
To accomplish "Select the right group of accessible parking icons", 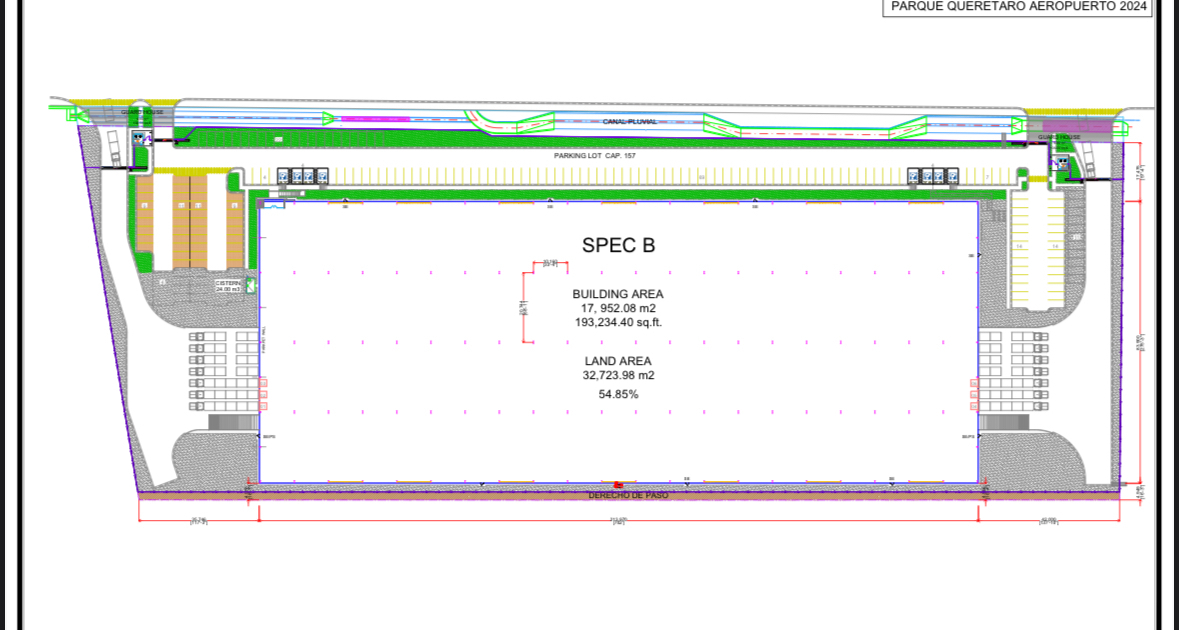I will click(932, 177).
